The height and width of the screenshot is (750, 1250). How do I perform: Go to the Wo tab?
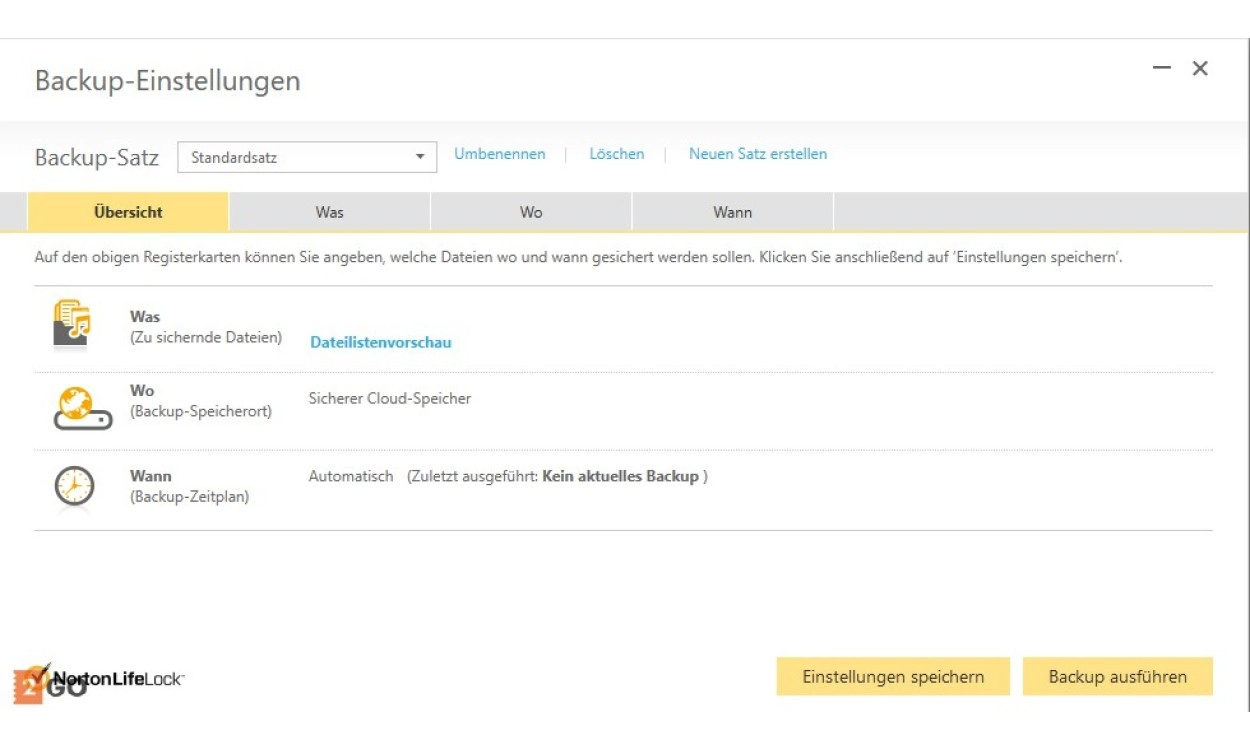pos(531,212)
